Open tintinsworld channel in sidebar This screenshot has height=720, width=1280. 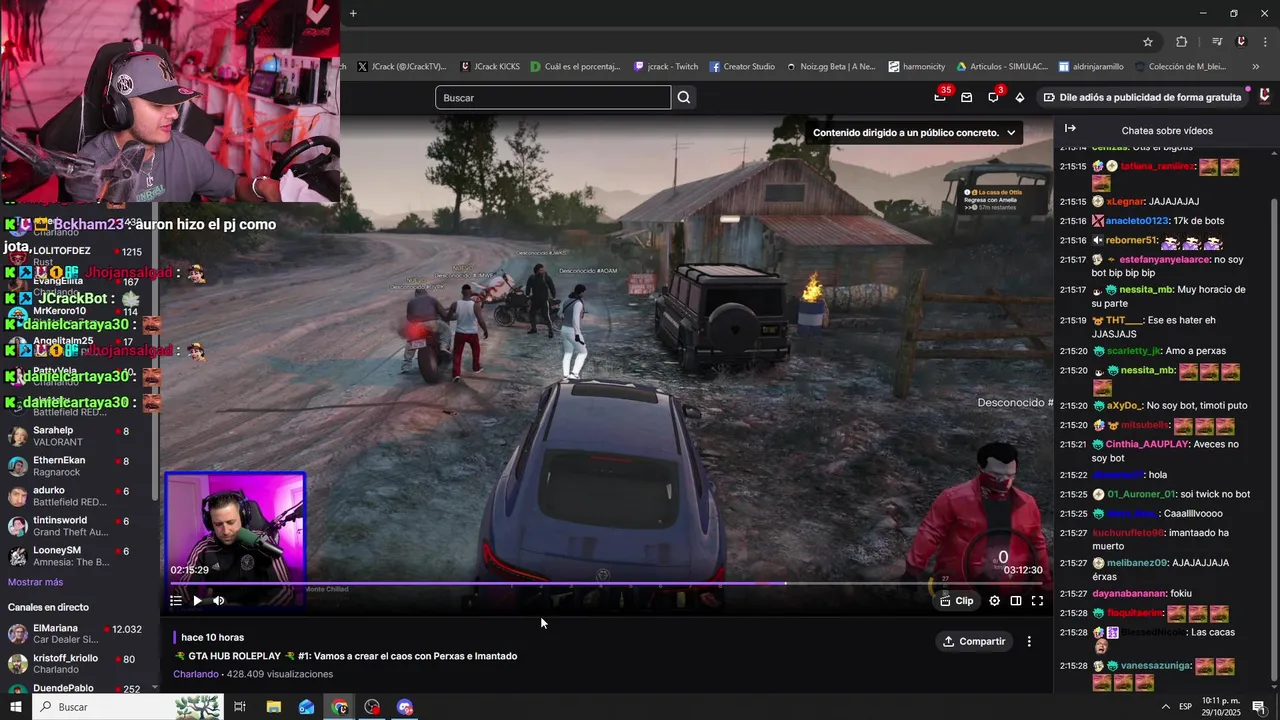78,526
